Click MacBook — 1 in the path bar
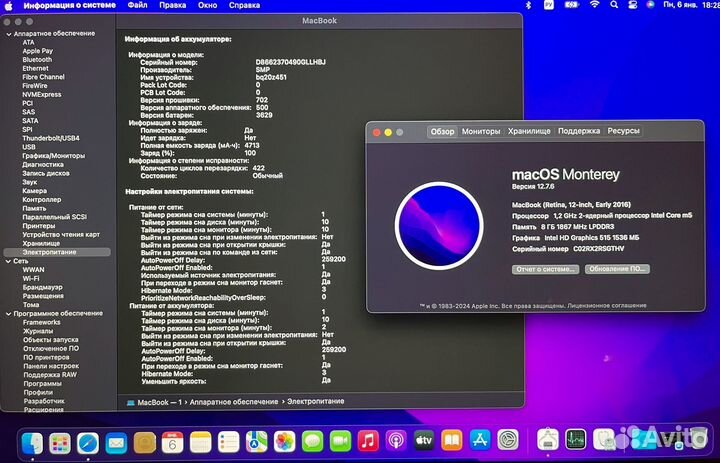This screenshot has height=463, width=720. pos(155,402)
